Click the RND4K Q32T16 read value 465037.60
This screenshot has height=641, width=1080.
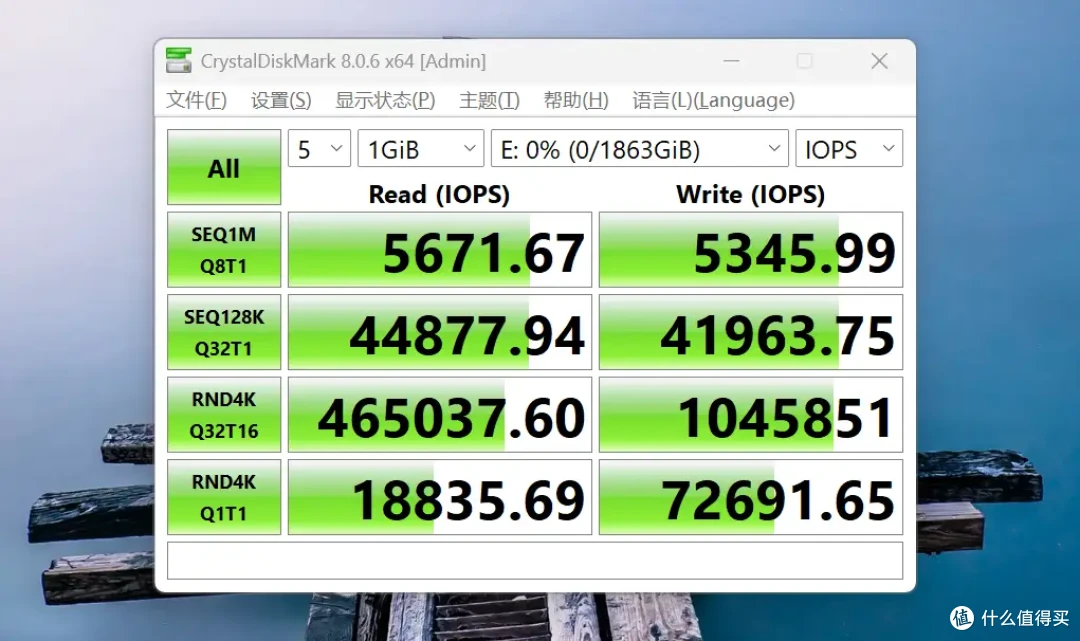pos(440,415)
